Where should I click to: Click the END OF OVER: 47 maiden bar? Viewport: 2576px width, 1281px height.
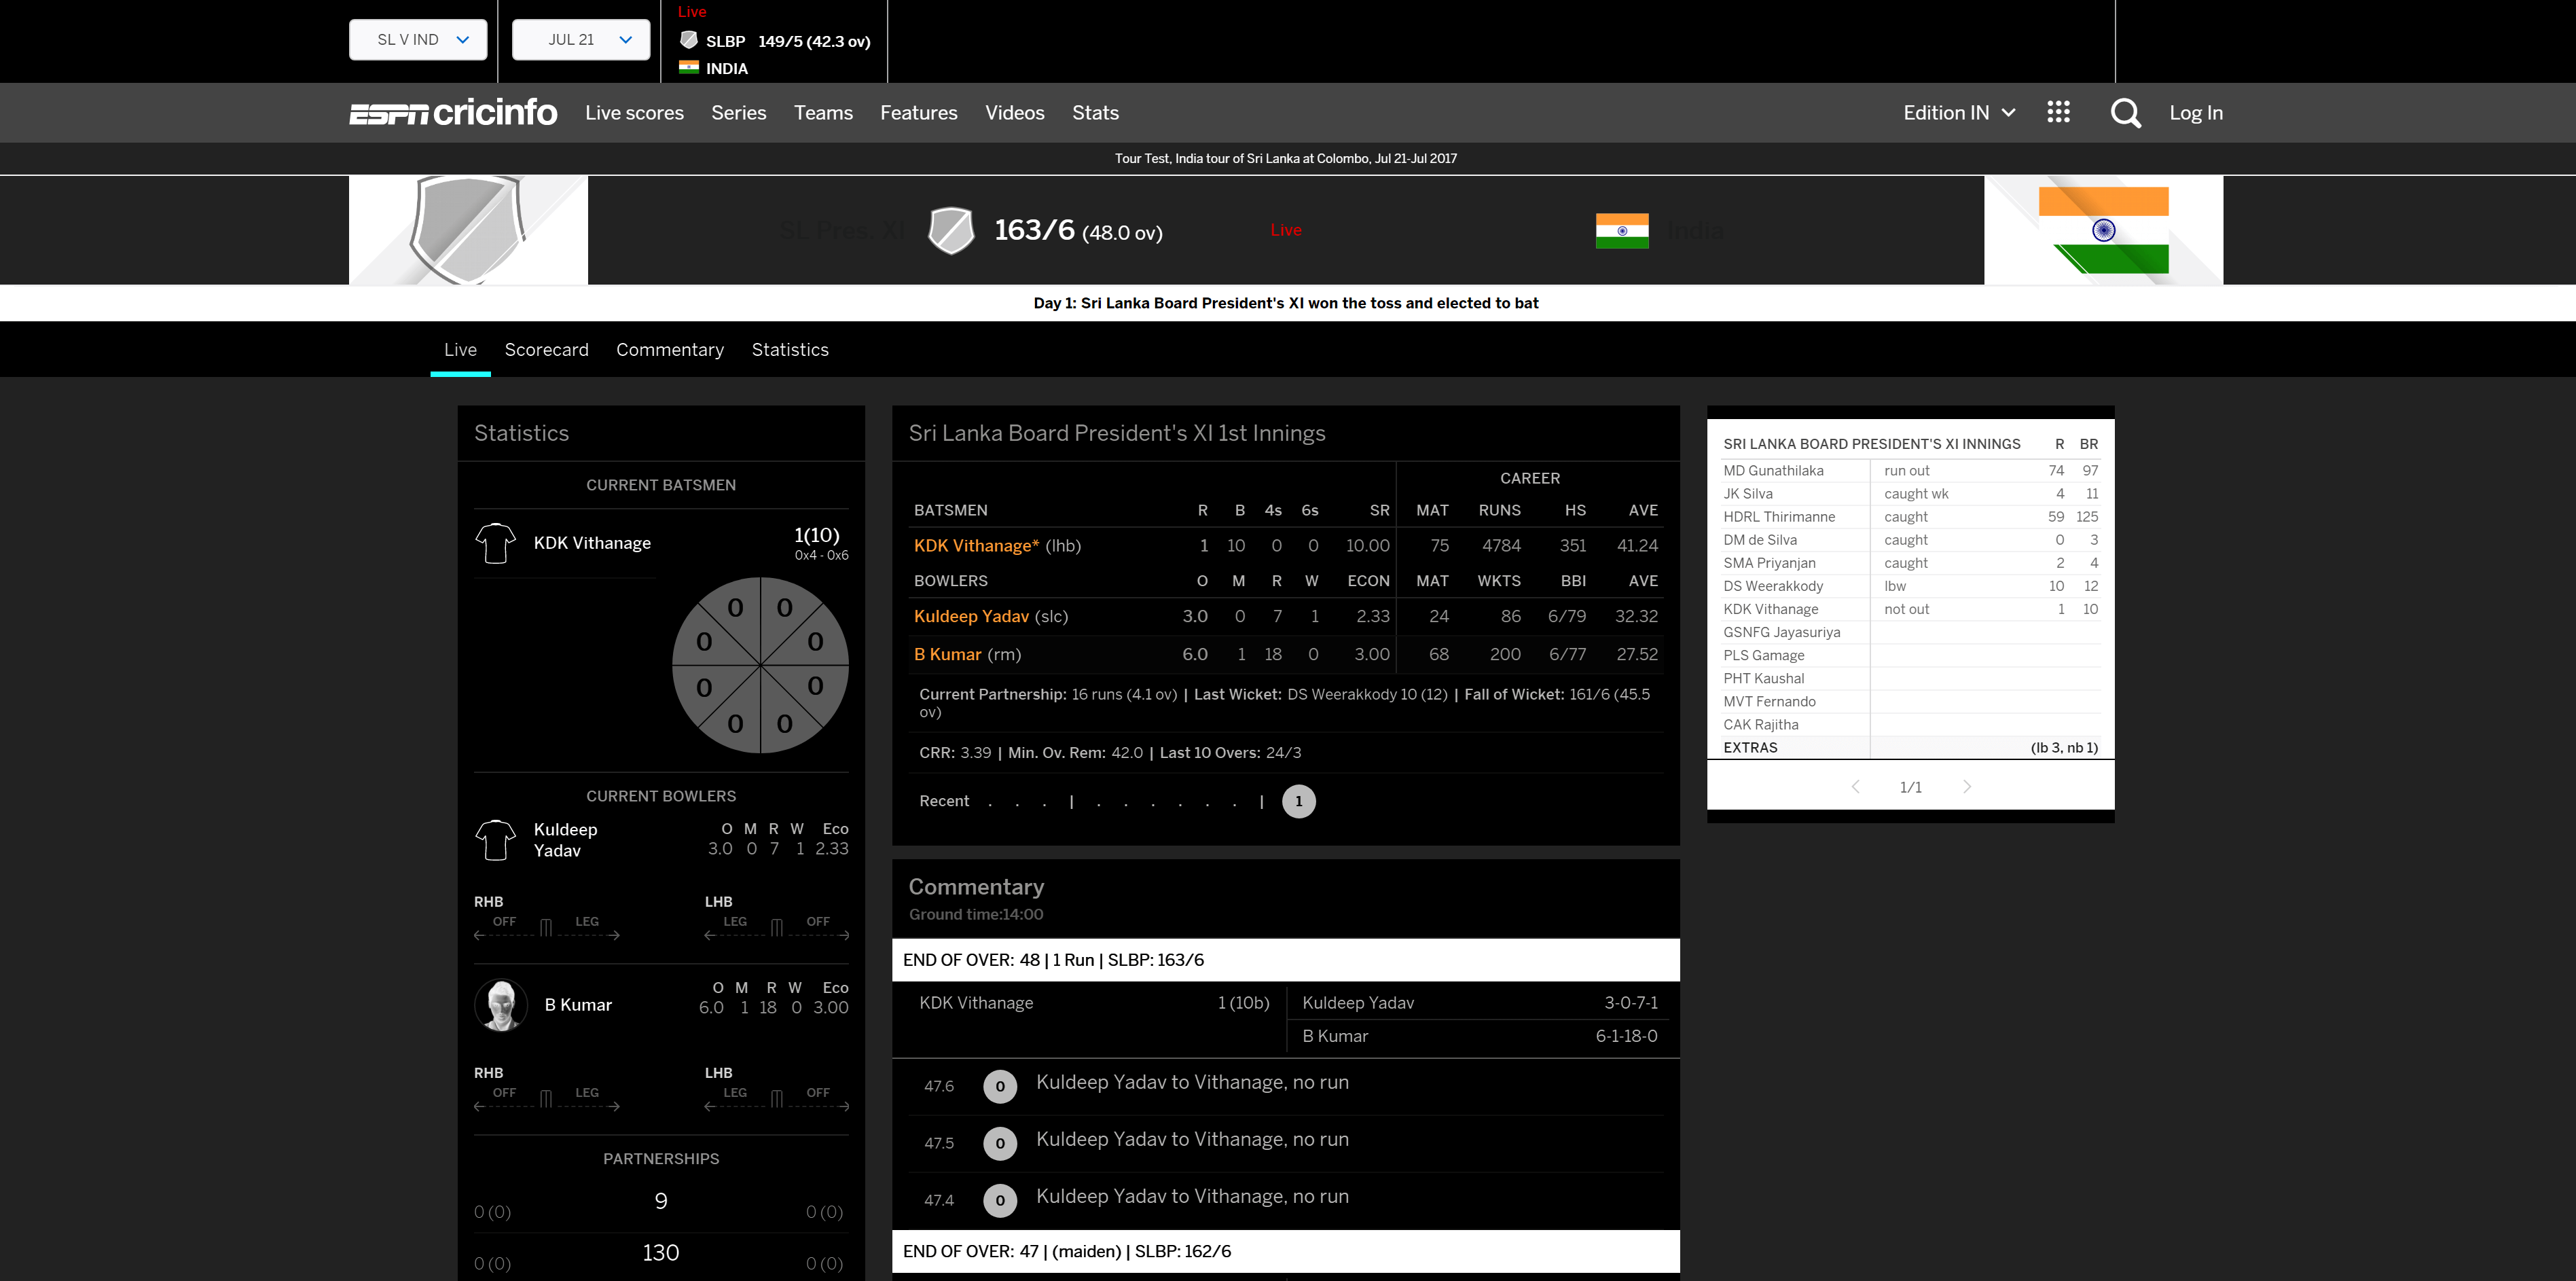coord(1285,1252)
